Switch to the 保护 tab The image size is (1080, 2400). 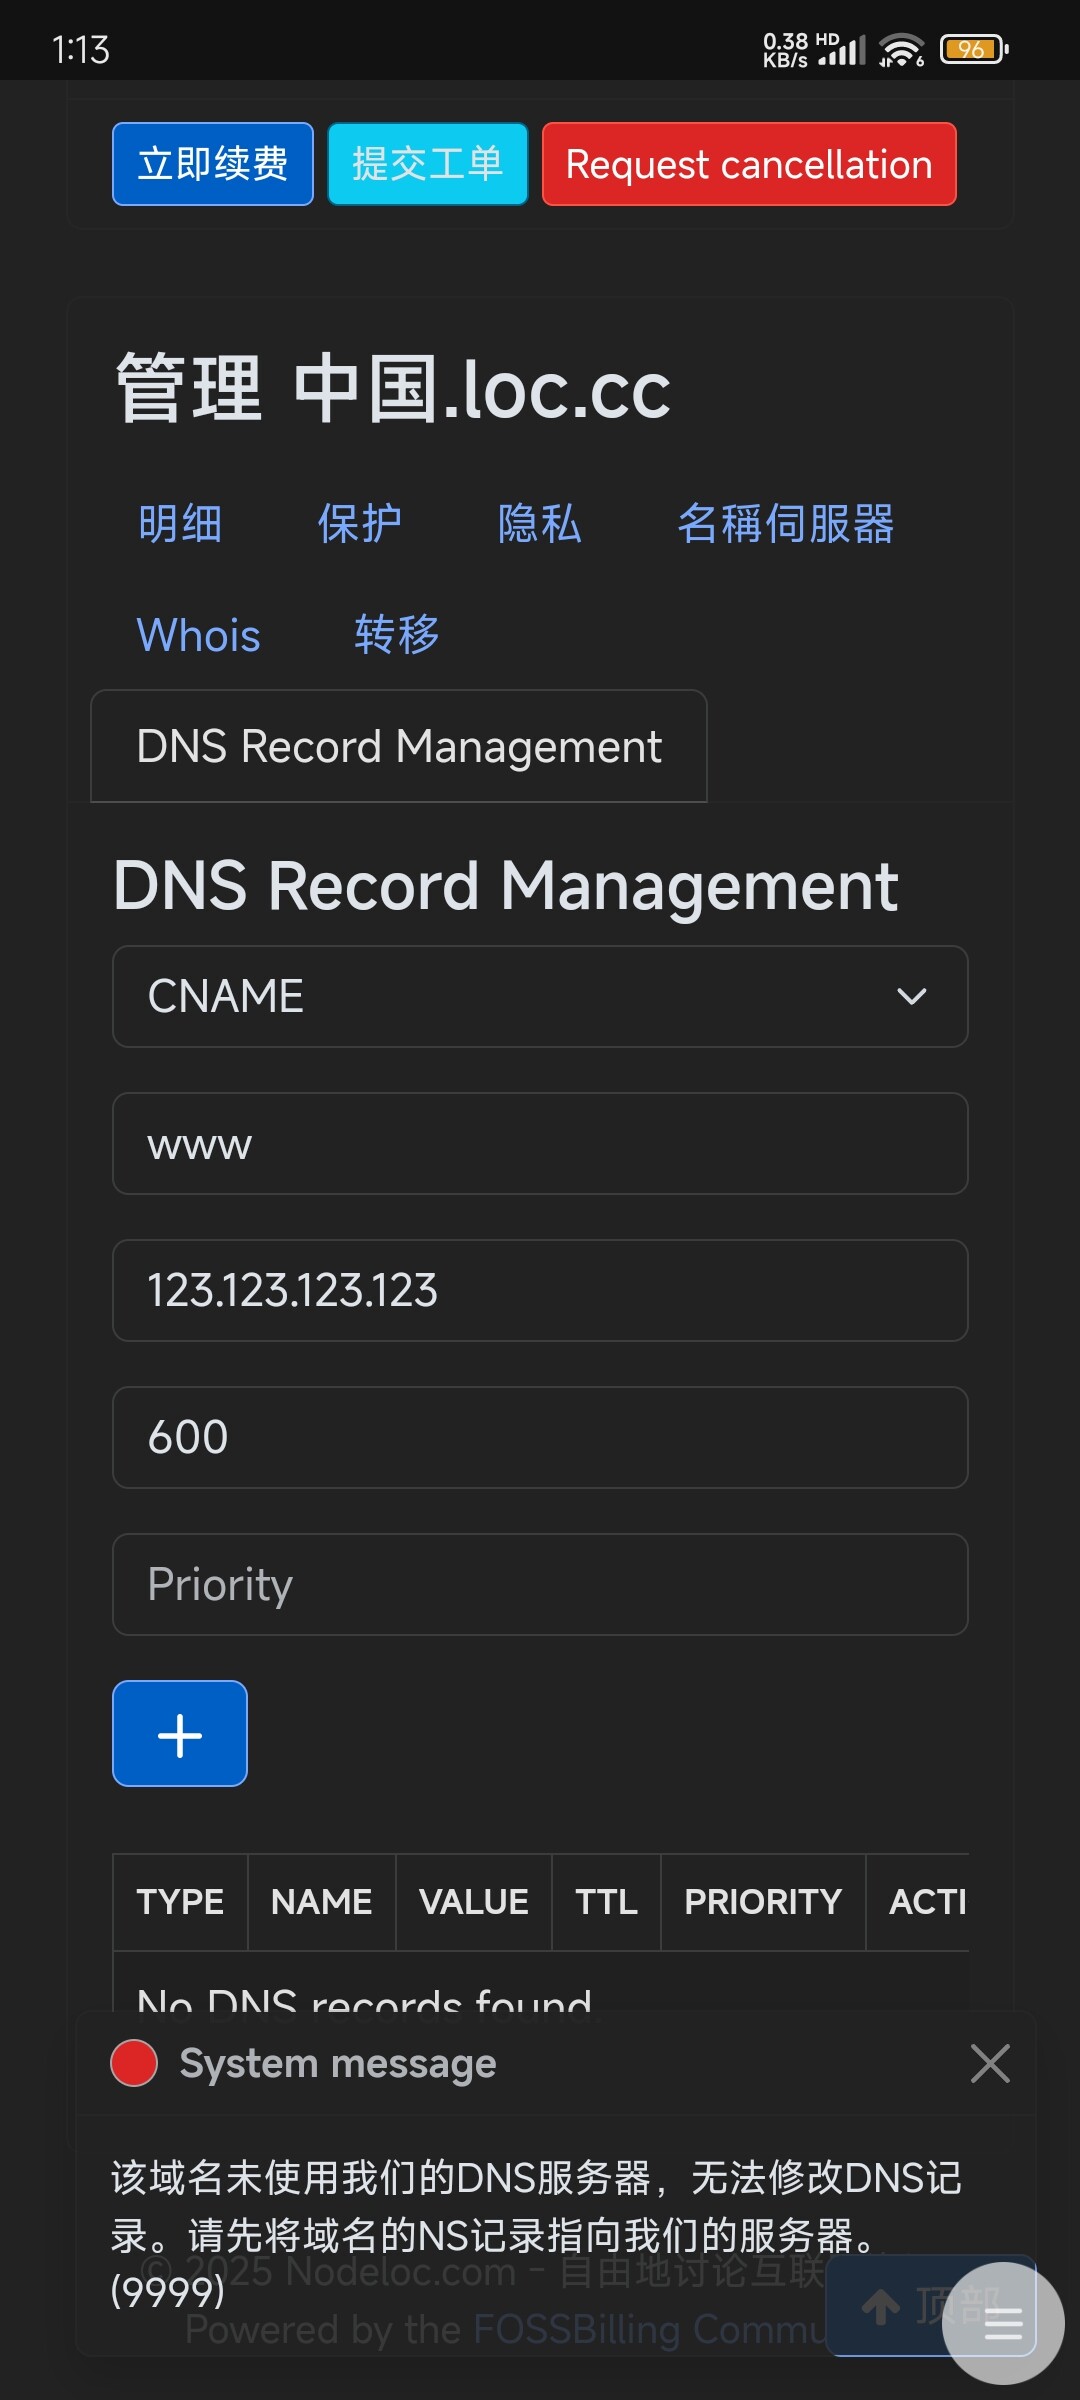pyautogui.click(x=360, y=524)
